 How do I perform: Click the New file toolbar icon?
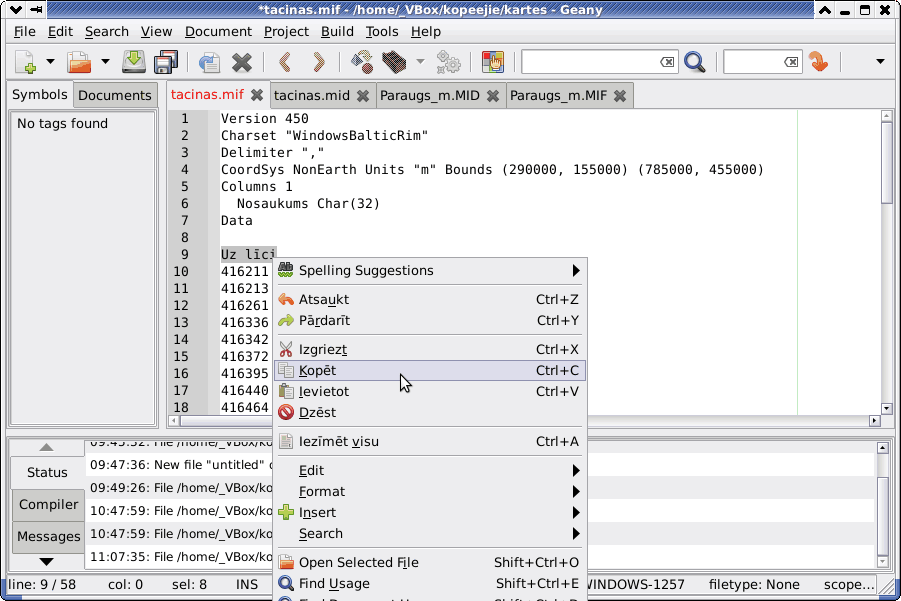pyautogui.click(x=25, y=61)
